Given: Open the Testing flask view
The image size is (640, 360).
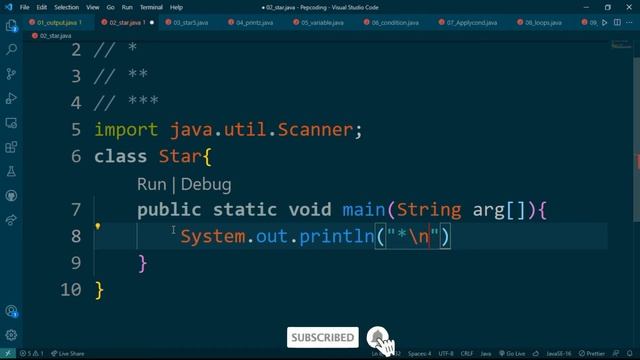Looking at the screenshot, I should click(x=11, y=171).
